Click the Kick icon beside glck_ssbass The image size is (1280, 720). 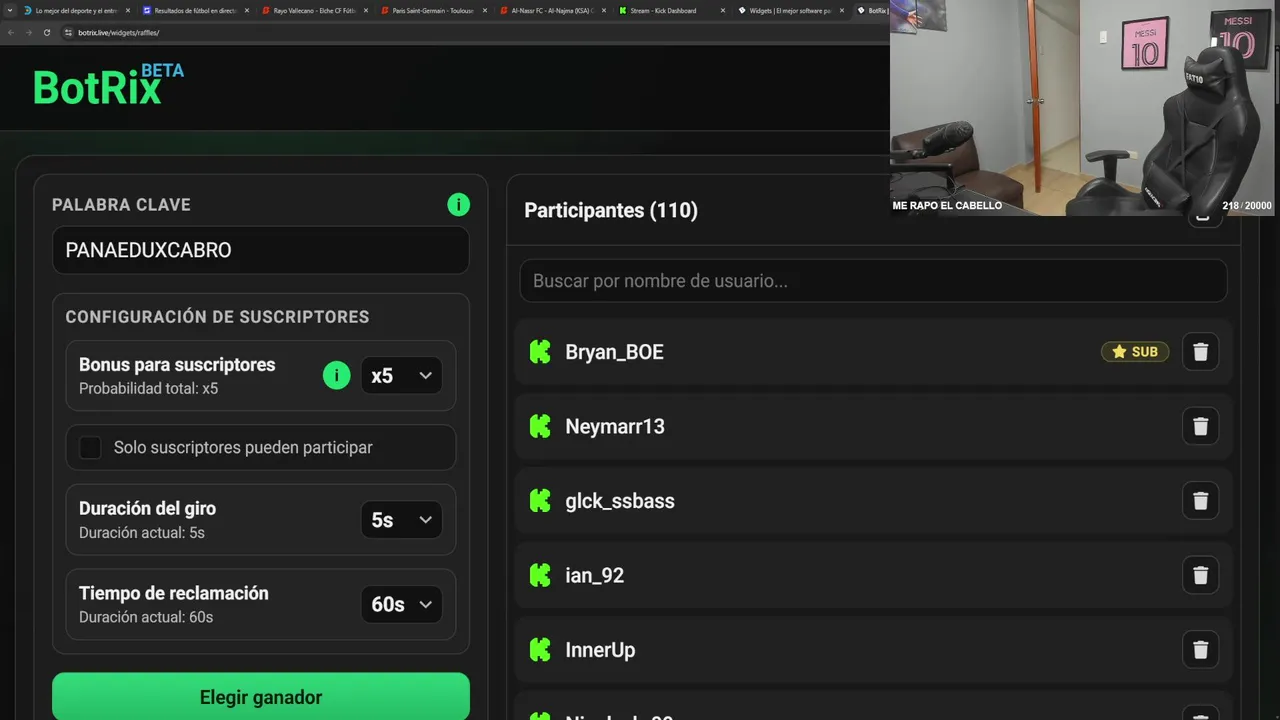(x=540, y=501)
